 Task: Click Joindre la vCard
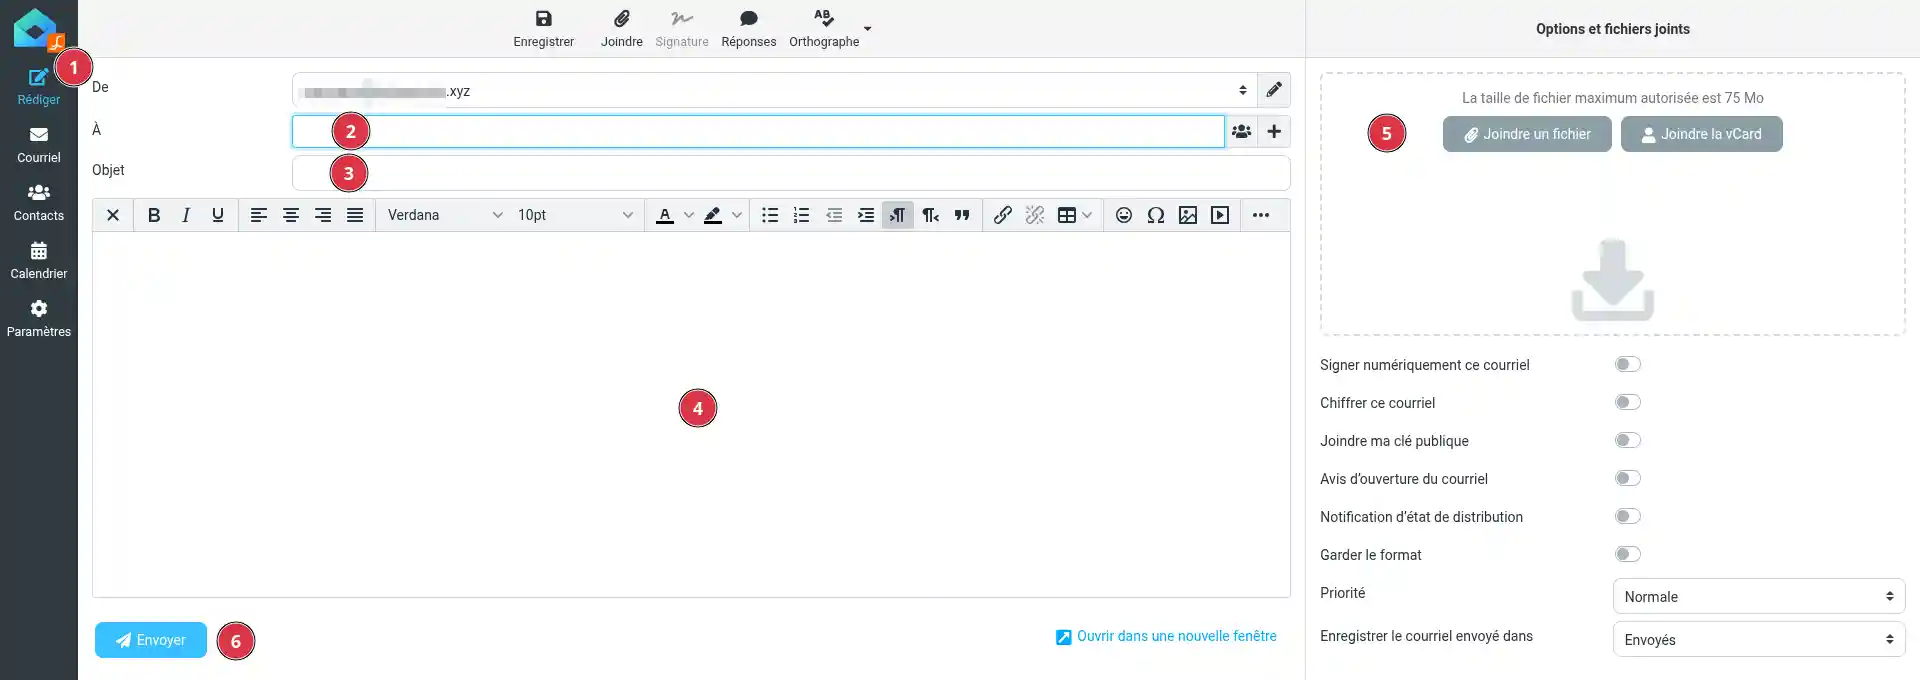point(1701,134)
